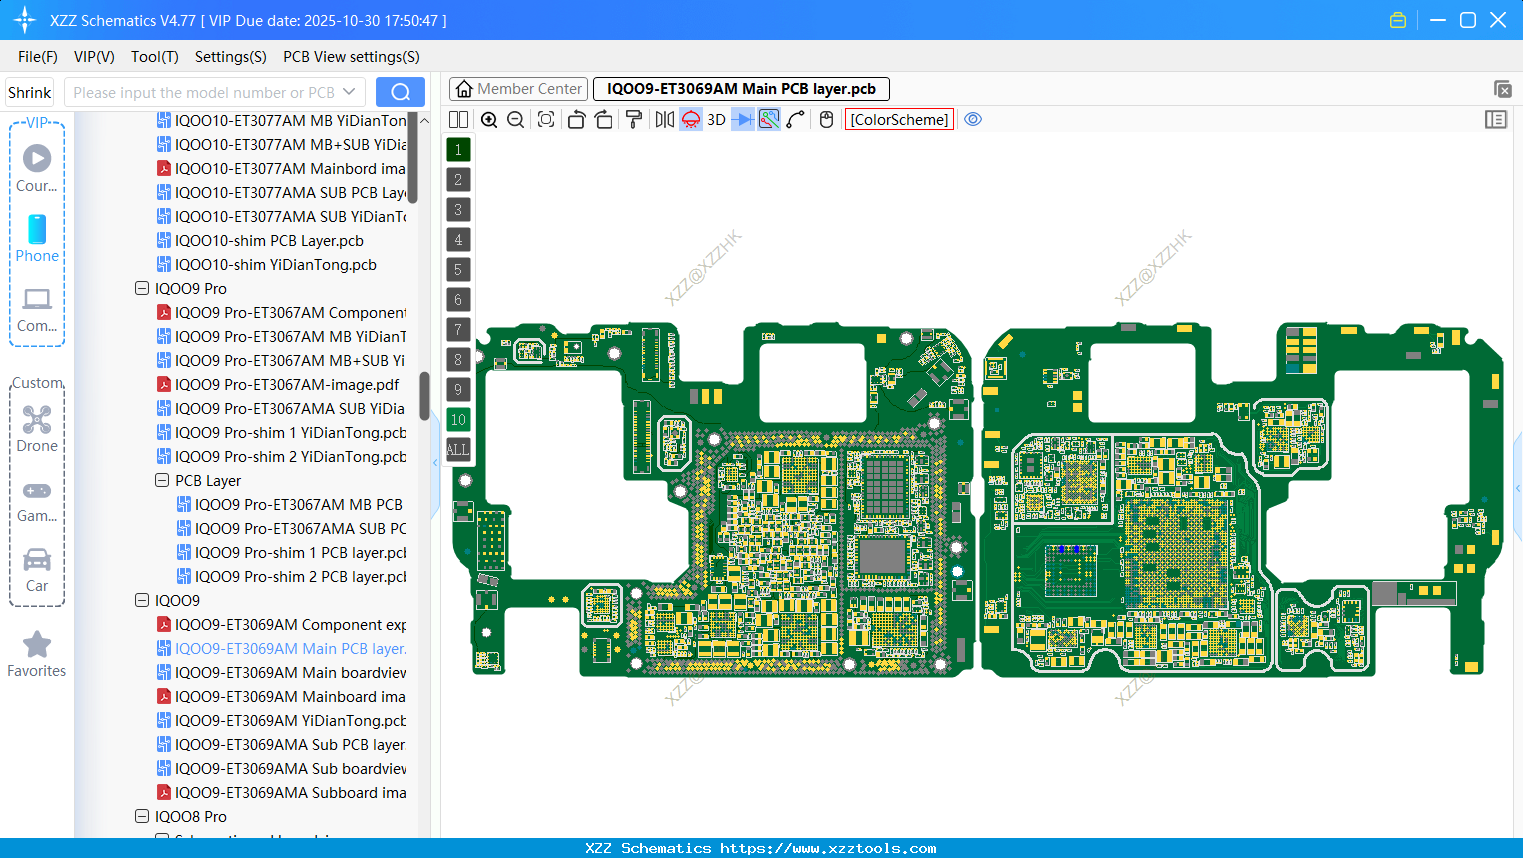
Task: Collapse the PCB Layer folder
Action: (x=162, y=480)
